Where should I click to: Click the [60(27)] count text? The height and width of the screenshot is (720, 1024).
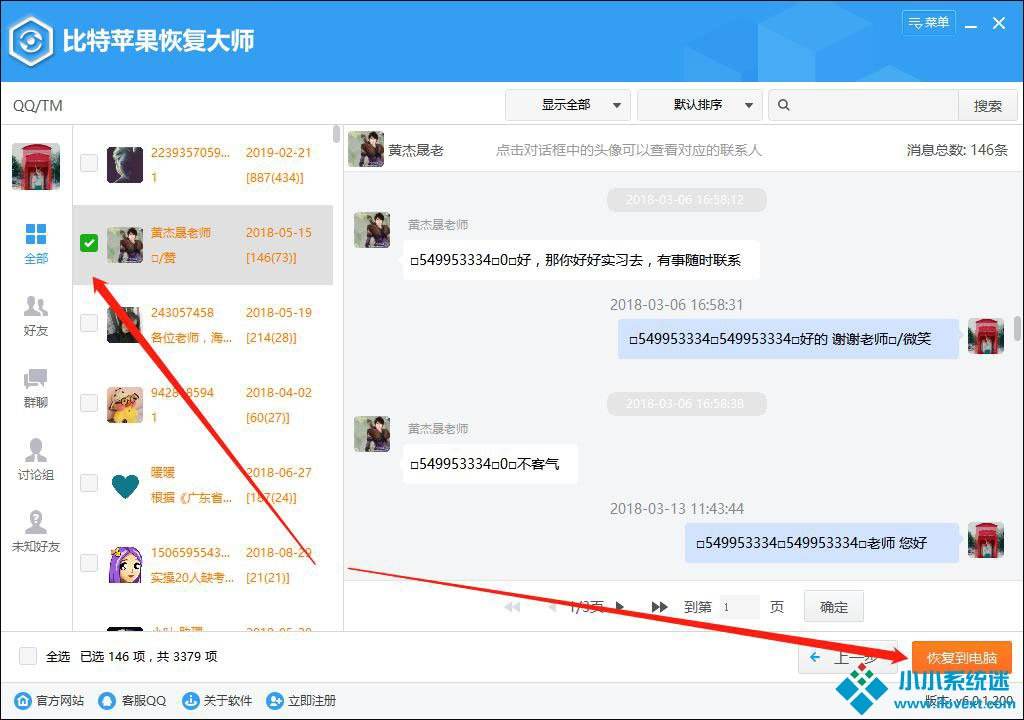267,417
